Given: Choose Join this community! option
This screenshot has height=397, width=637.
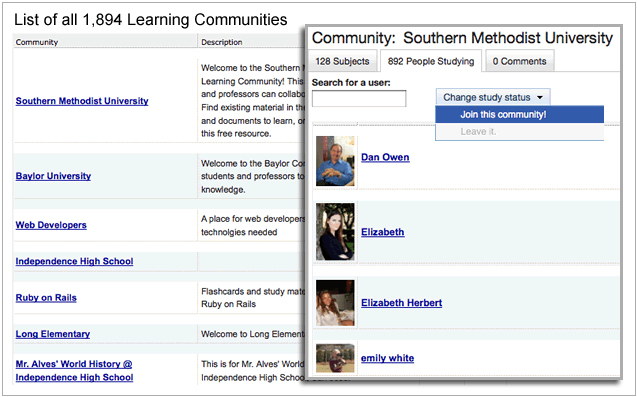Looking at the screenshot, I should (x=520, y=114).
